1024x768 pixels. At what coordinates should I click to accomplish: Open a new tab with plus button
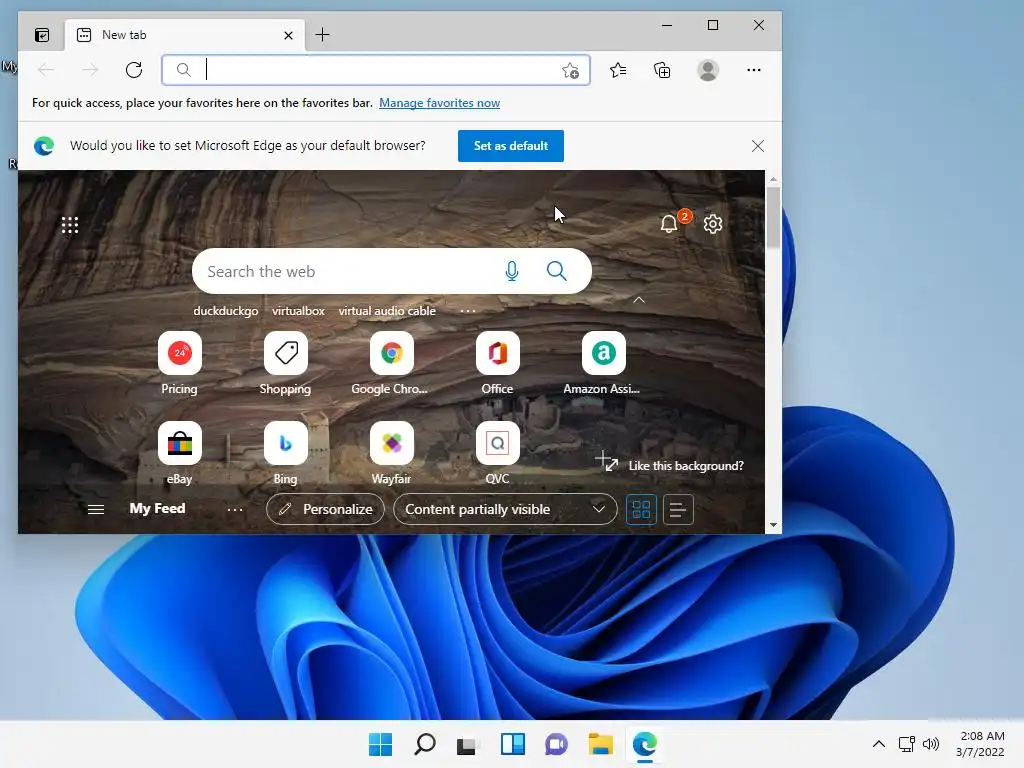[323, 35]
